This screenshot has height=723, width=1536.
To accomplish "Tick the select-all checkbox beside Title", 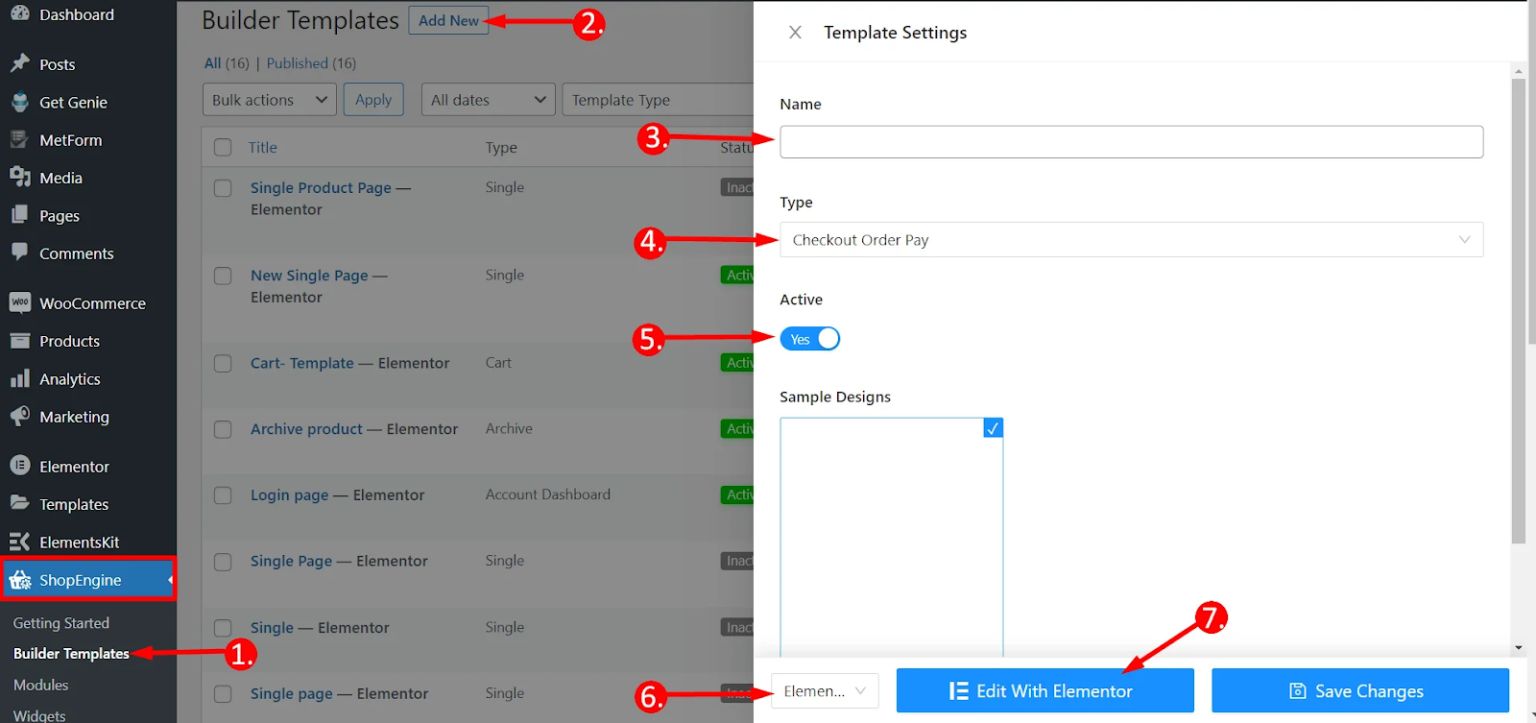I will [223, 148].
